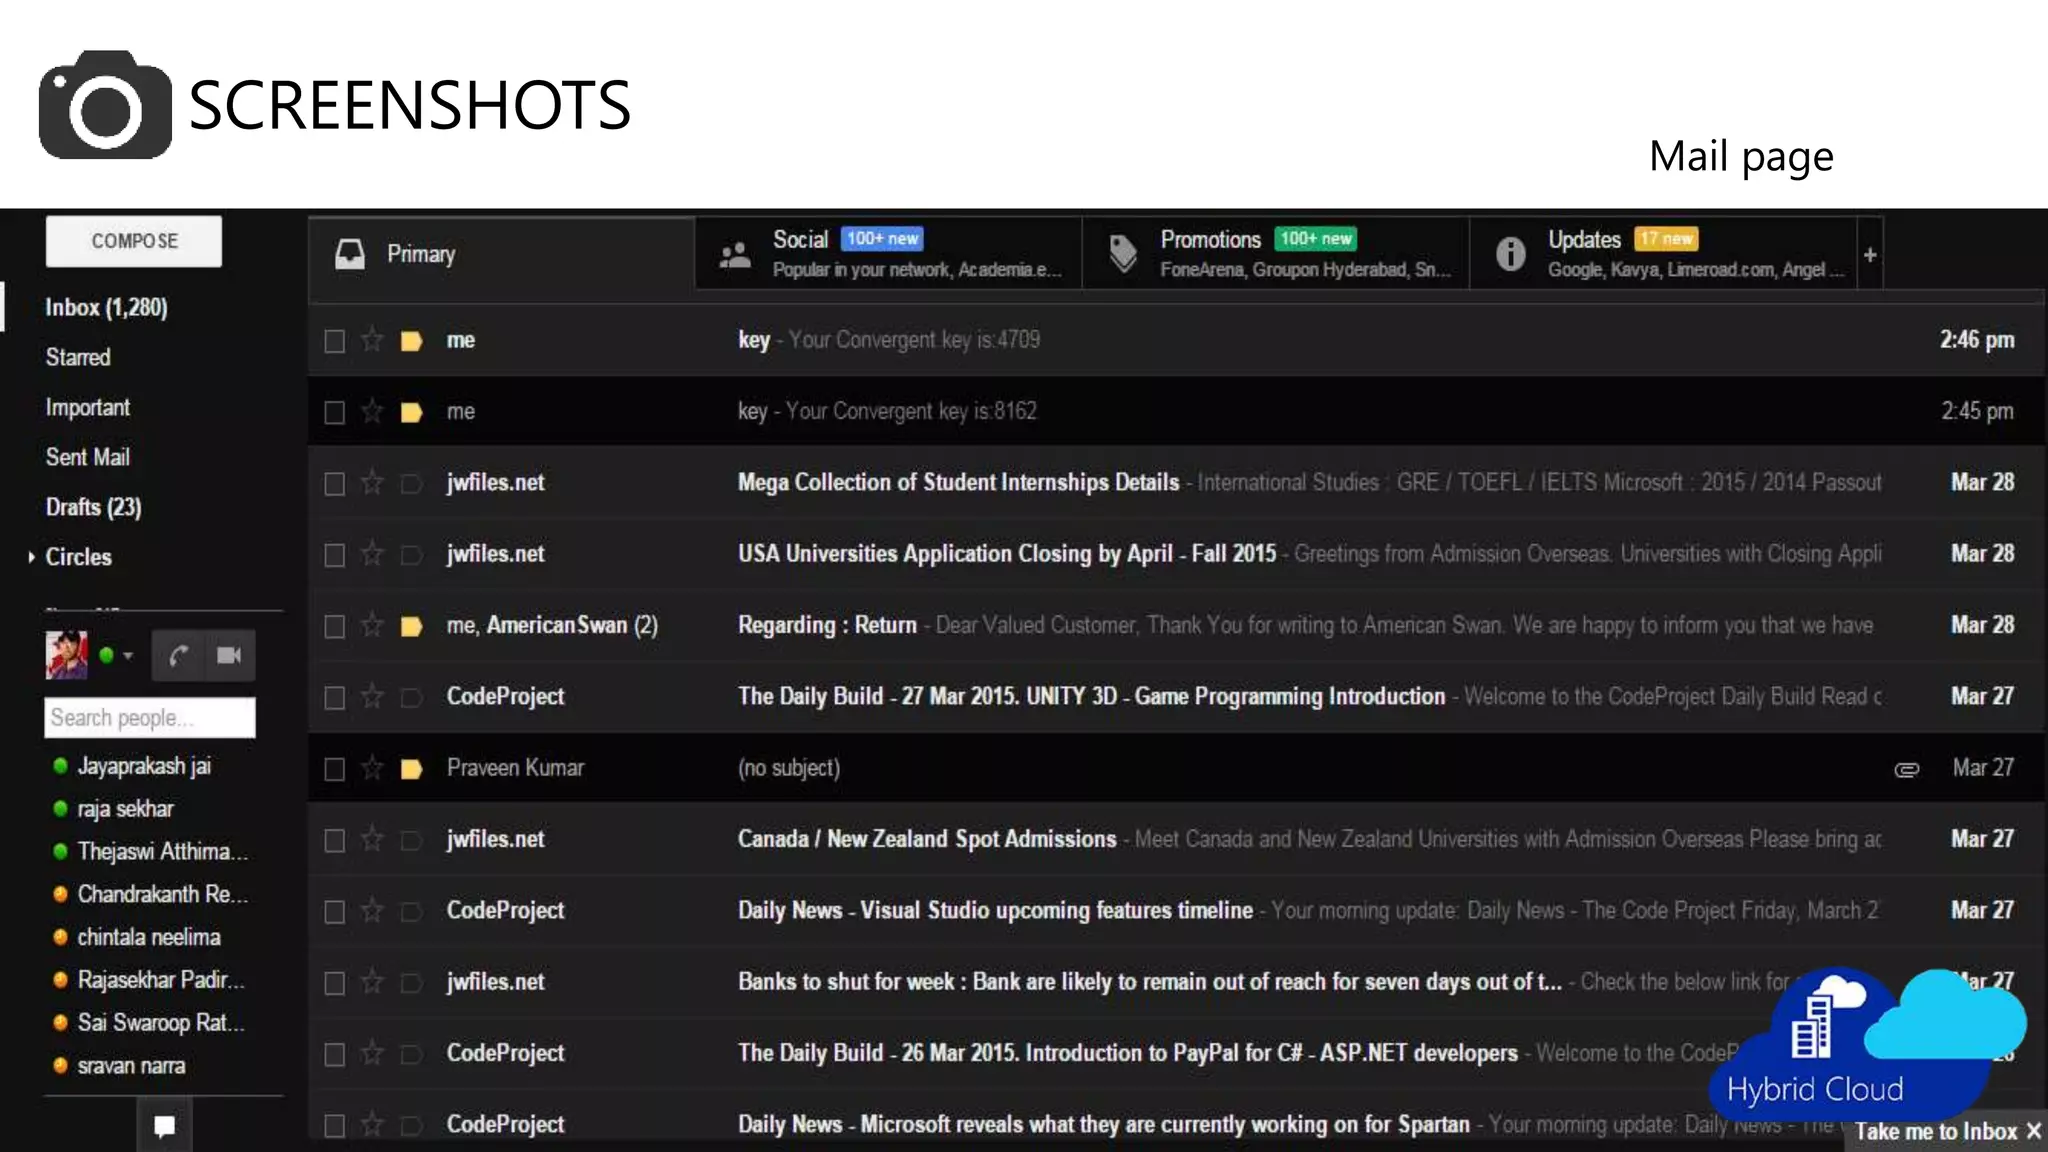Star the Visual Studio upcoming features email

(372, 910)
